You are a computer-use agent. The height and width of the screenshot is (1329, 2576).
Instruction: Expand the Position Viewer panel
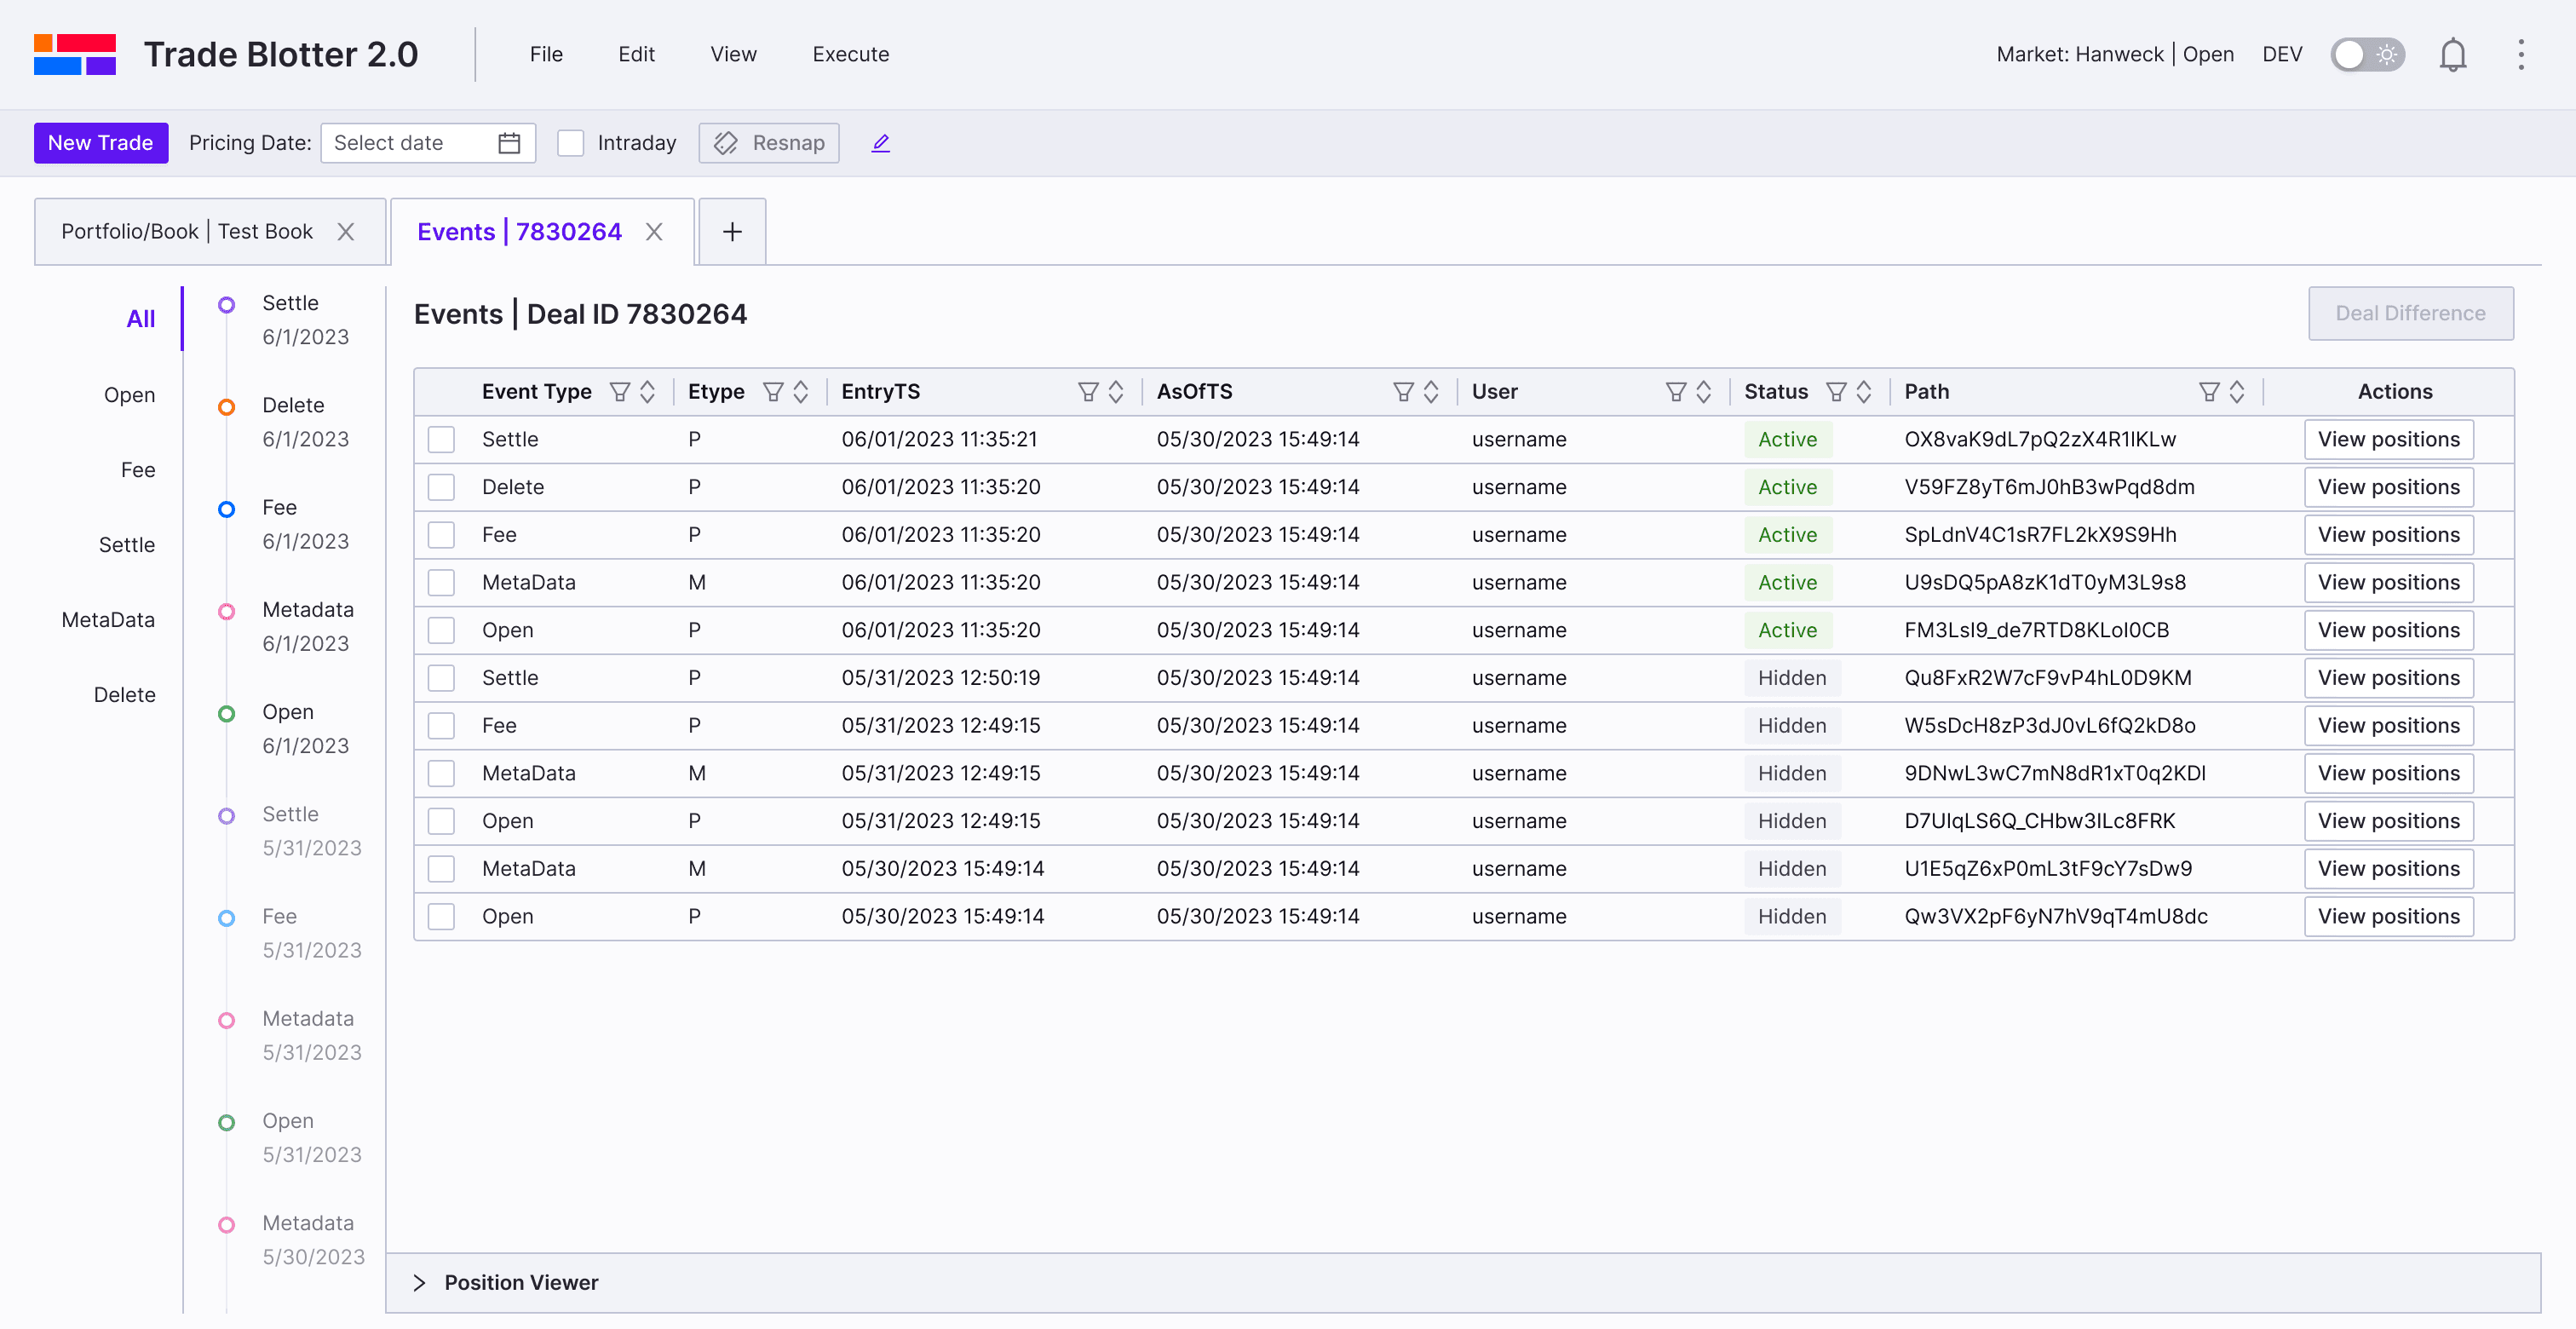[x=419, y=1282]
